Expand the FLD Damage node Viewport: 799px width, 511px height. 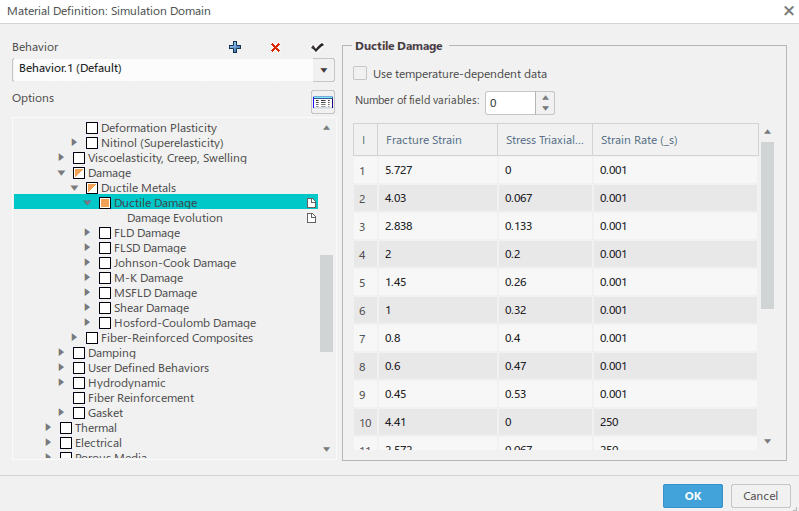(87, 232)
